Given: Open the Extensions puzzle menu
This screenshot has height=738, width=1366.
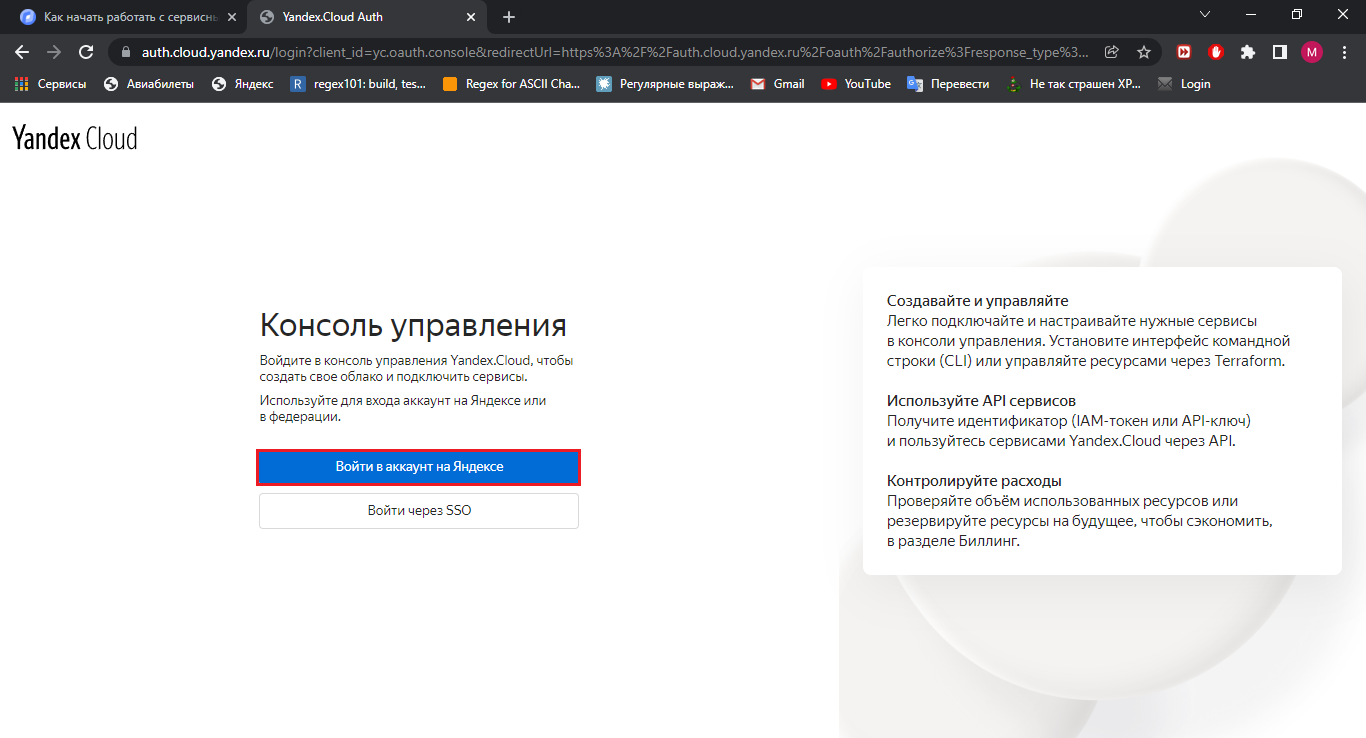Looking at the screenshot, I should tap(1247, 52).
